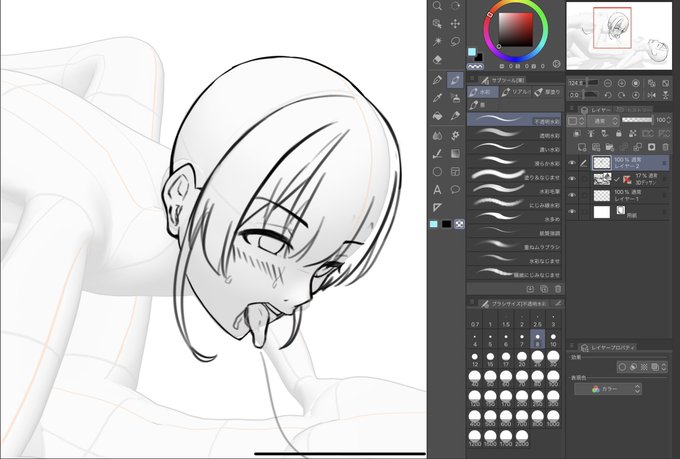Select the Ruler triangle tool

click(437, 207)
